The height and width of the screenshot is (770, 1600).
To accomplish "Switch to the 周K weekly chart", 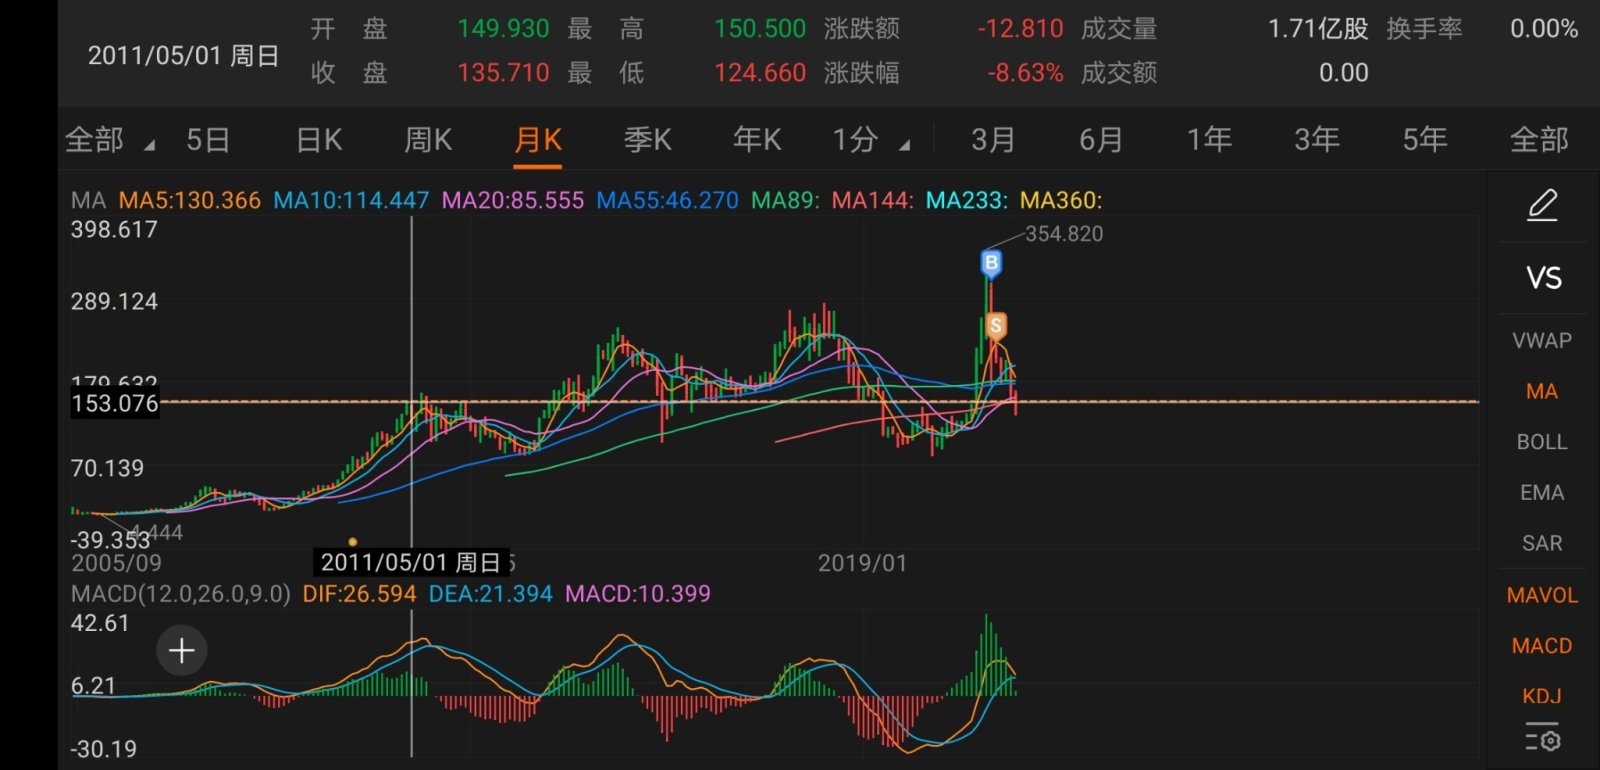I will pyautogui.click(x=428, y=140).
